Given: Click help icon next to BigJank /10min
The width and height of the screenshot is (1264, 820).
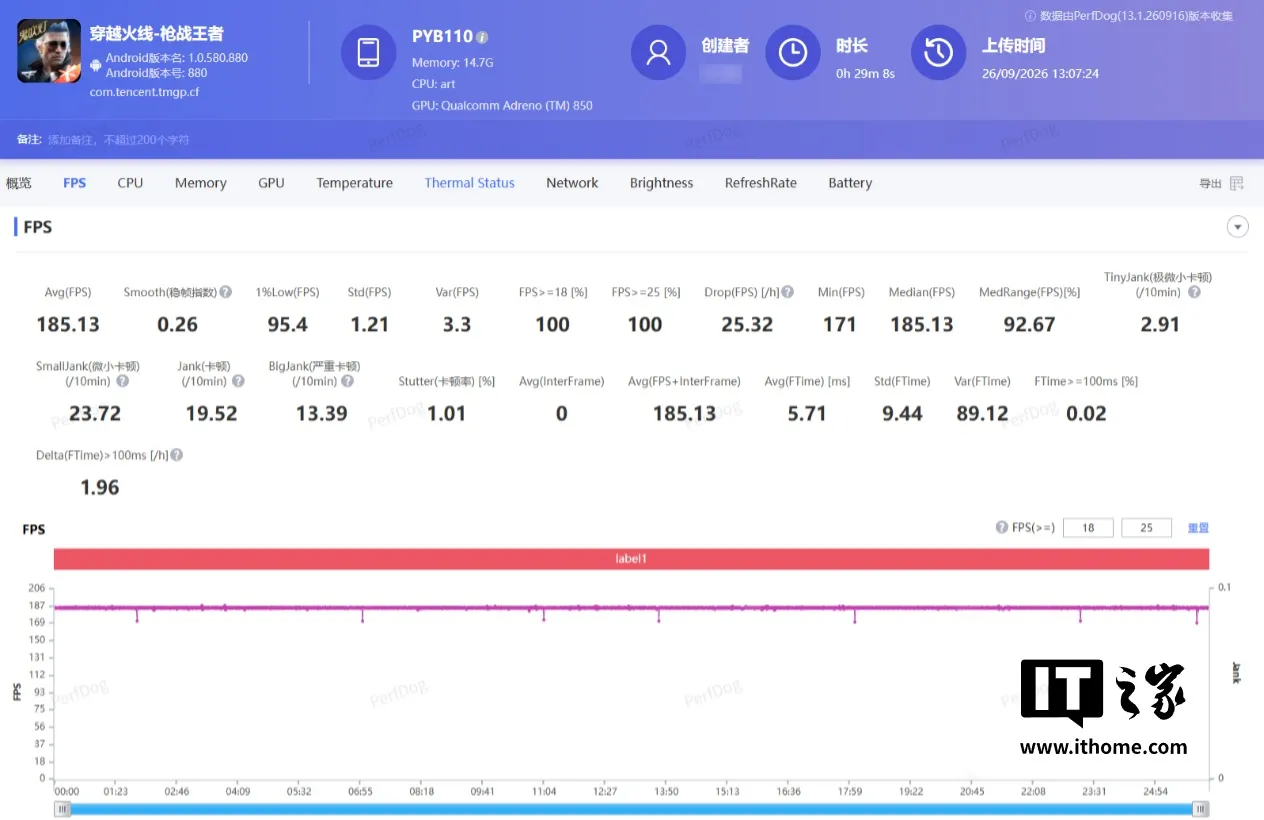Looking at the screenshot, I should tap(347, 381).
